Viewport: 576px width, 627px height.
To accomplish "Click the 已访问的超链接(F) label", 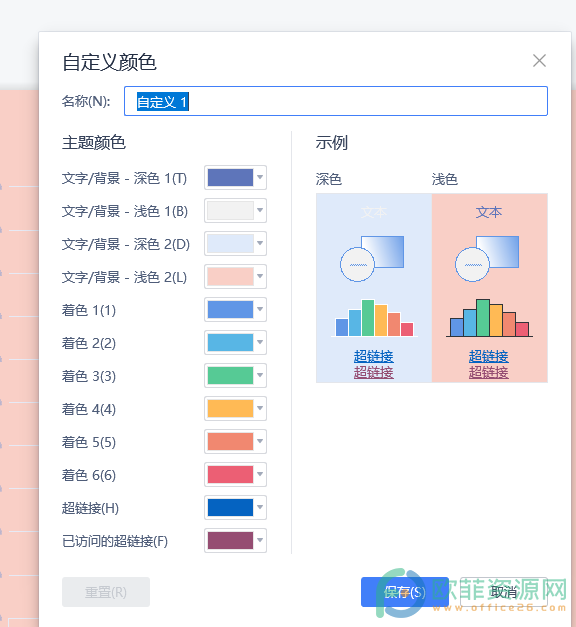I will coord(115,541).
